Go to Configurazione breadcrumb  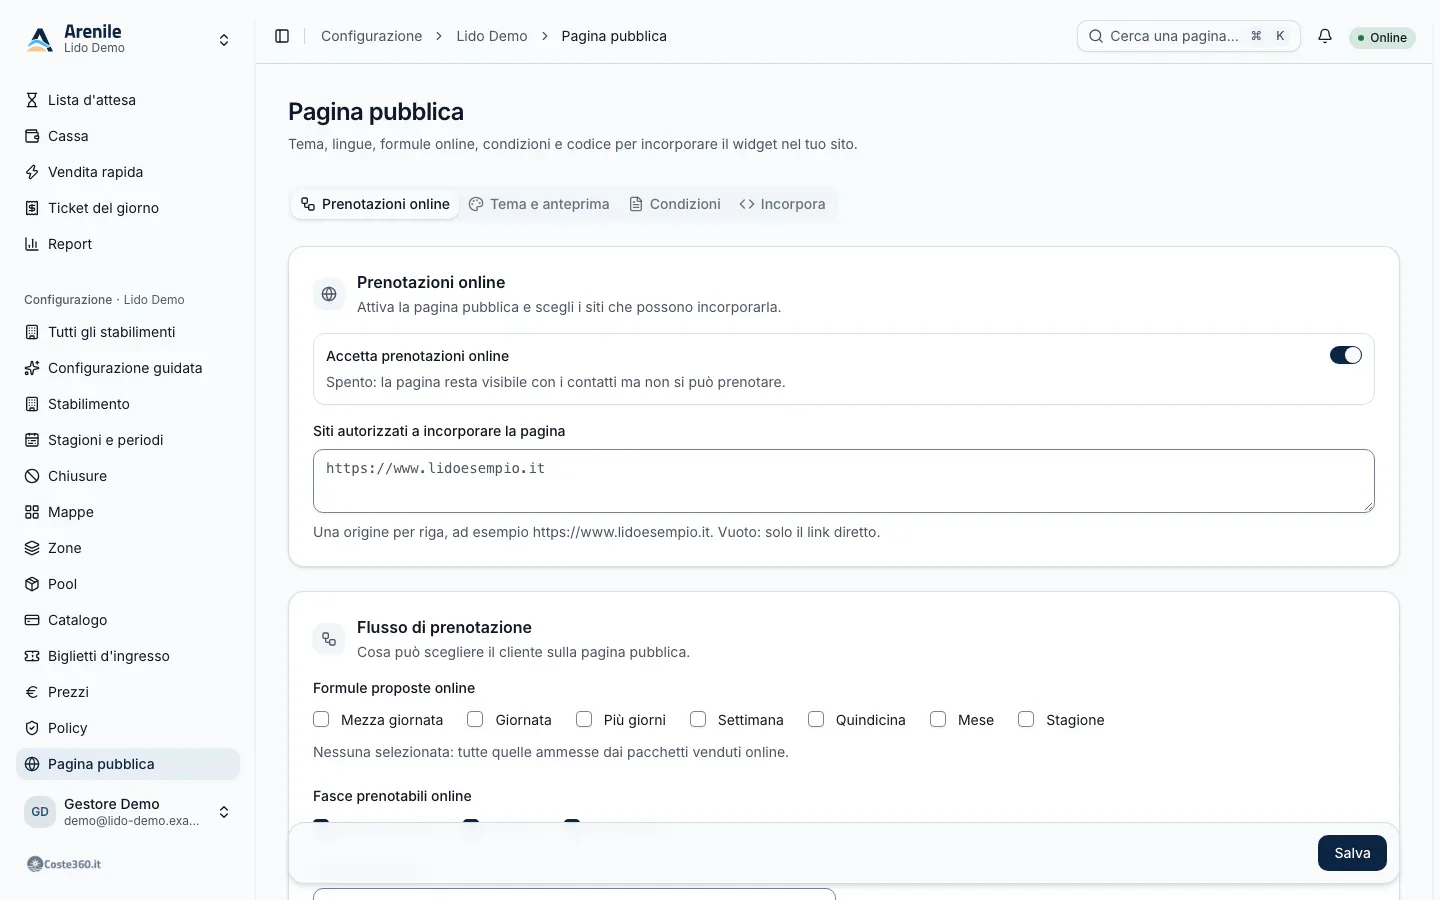coord(372,36)
